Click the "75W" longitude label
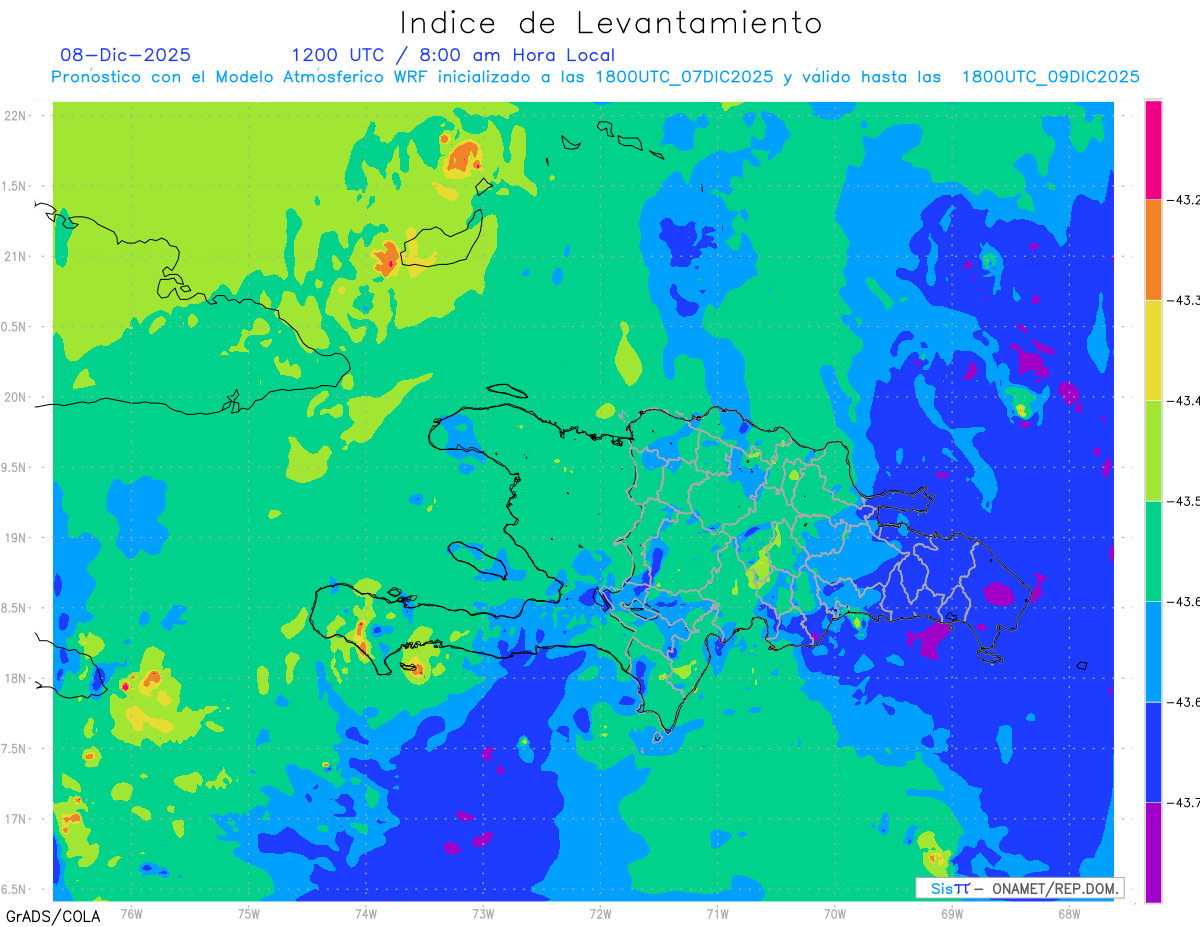1200x927 pixels. coord(249,913)
